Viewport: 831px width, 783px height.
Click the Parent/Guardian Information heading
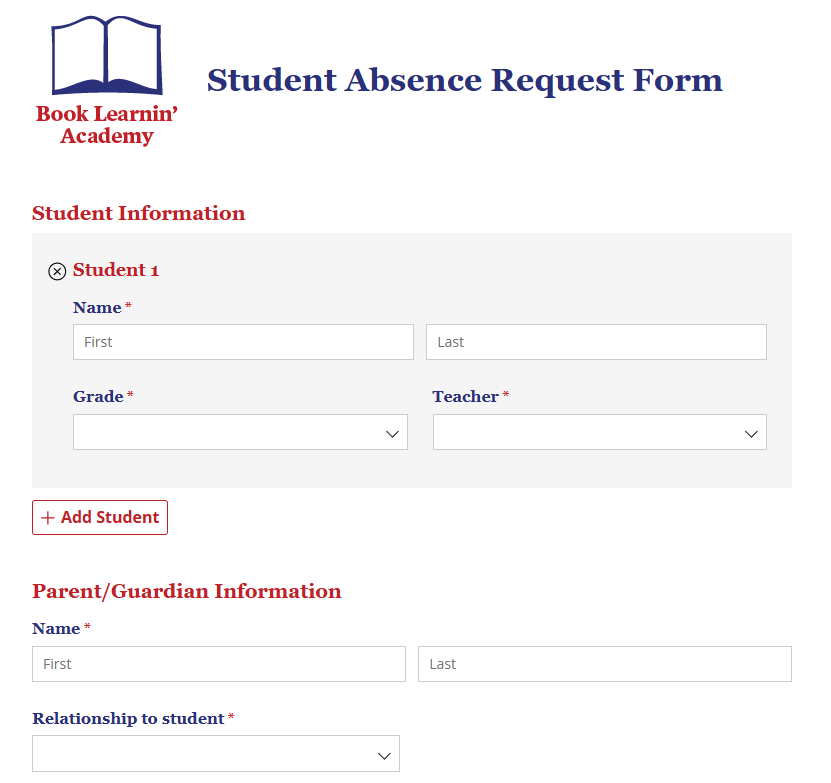click(186, 591)
